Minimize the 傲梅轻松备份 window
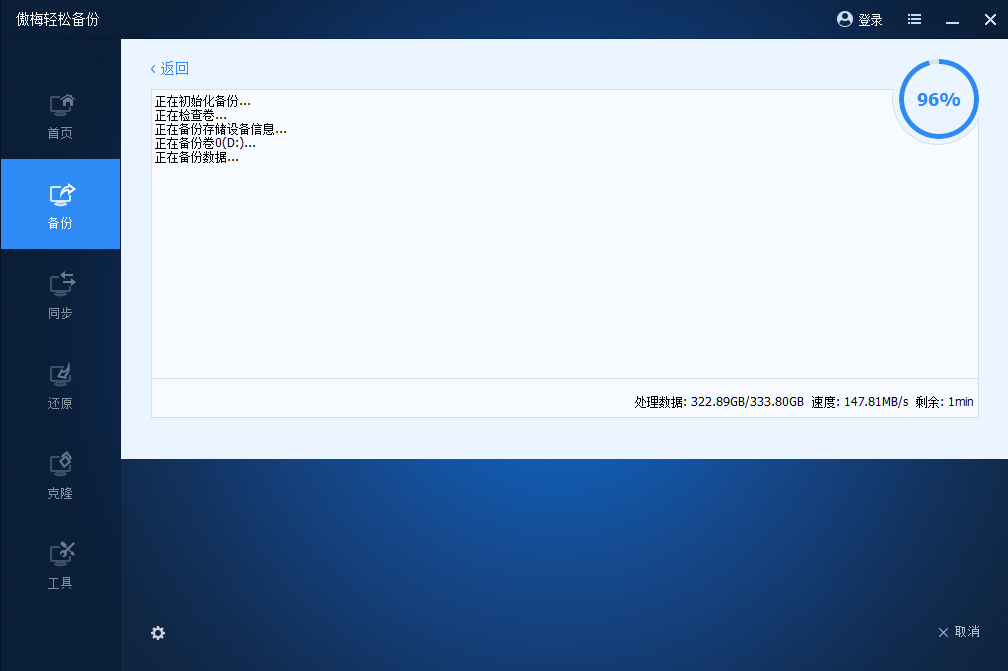The height and width of the screenshot is (671, 1008). (951, 20)
